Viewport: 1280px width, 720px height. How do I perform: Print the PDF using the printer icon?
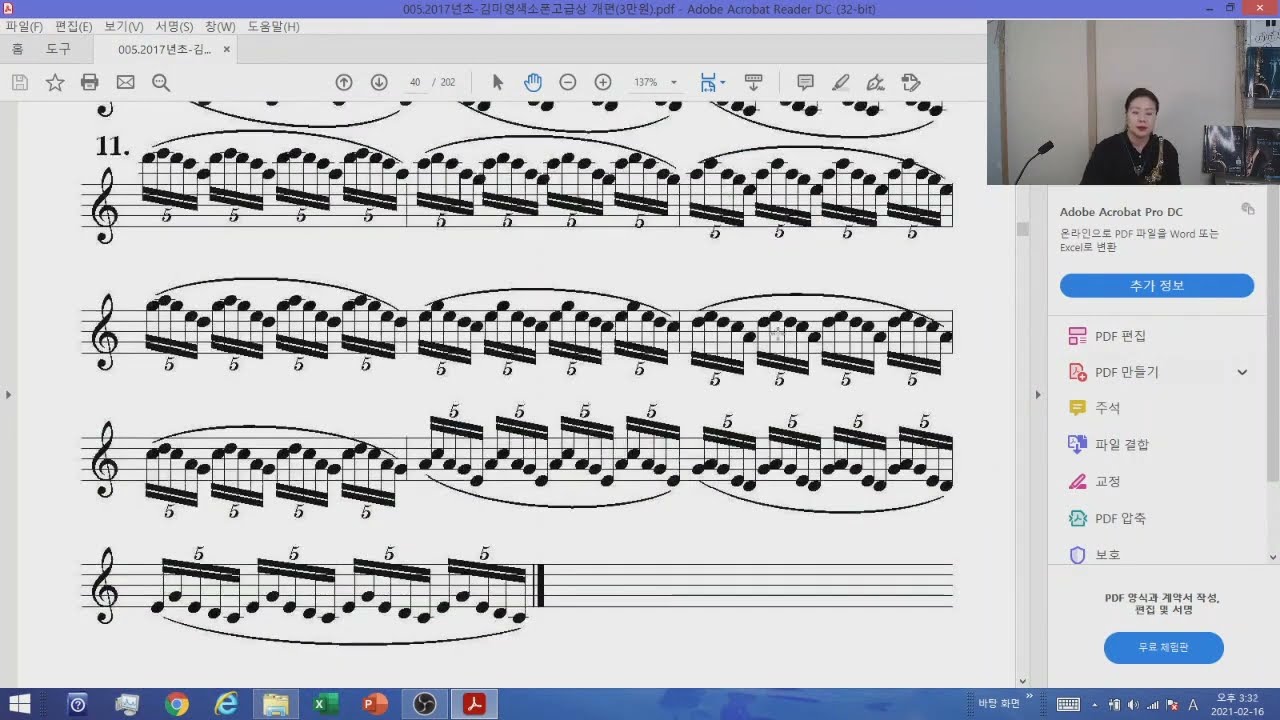tap(90, 82)
